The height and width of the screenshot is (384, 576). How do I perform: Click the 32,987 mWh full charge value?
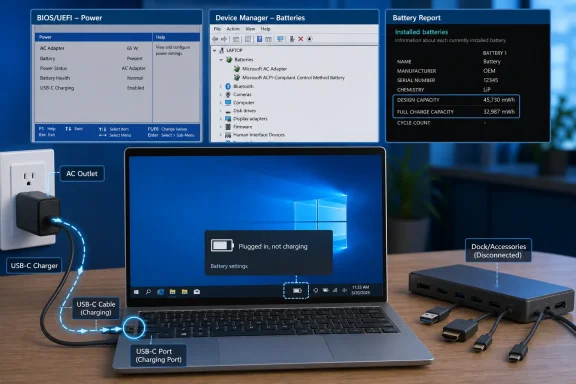(x=499, y=112)
